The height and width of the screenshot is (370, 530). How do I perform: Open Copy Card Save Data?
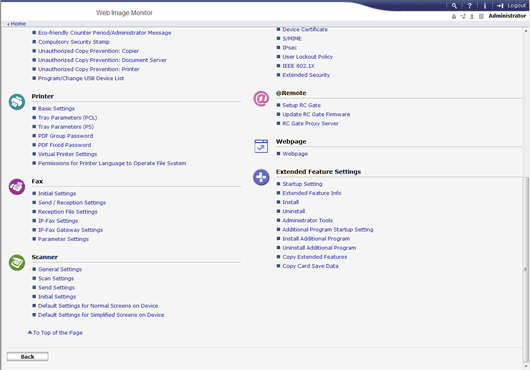[310, 266]
